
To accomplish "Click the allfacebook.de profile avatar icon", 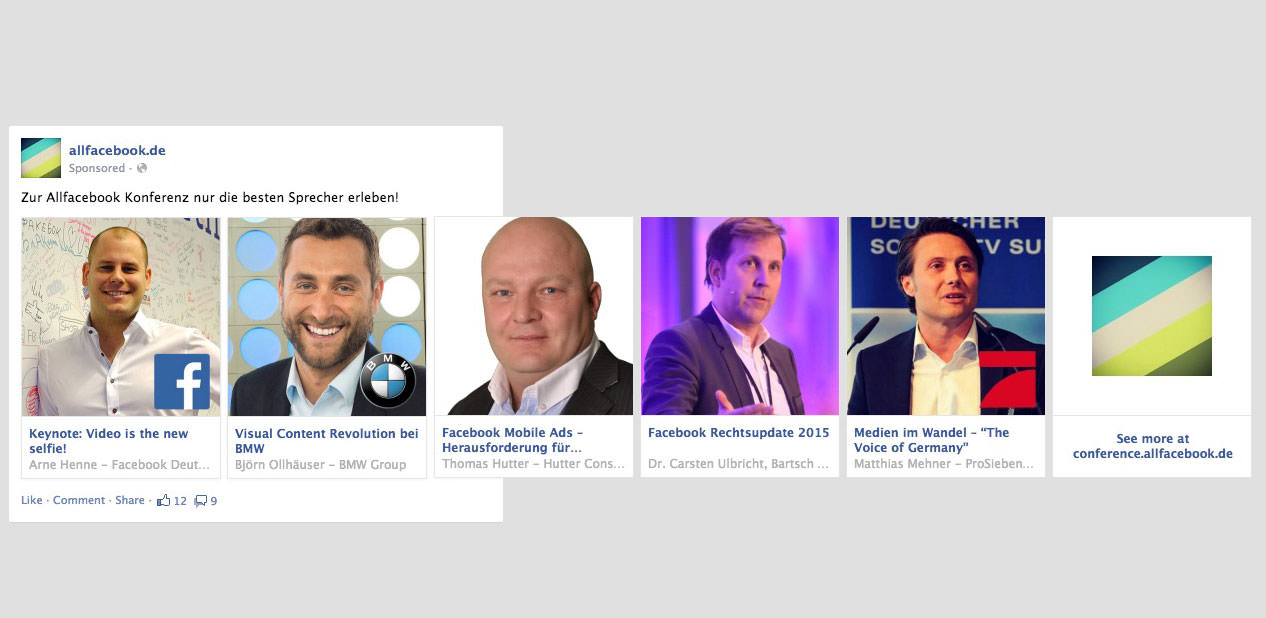I will (x=41, y=158).
